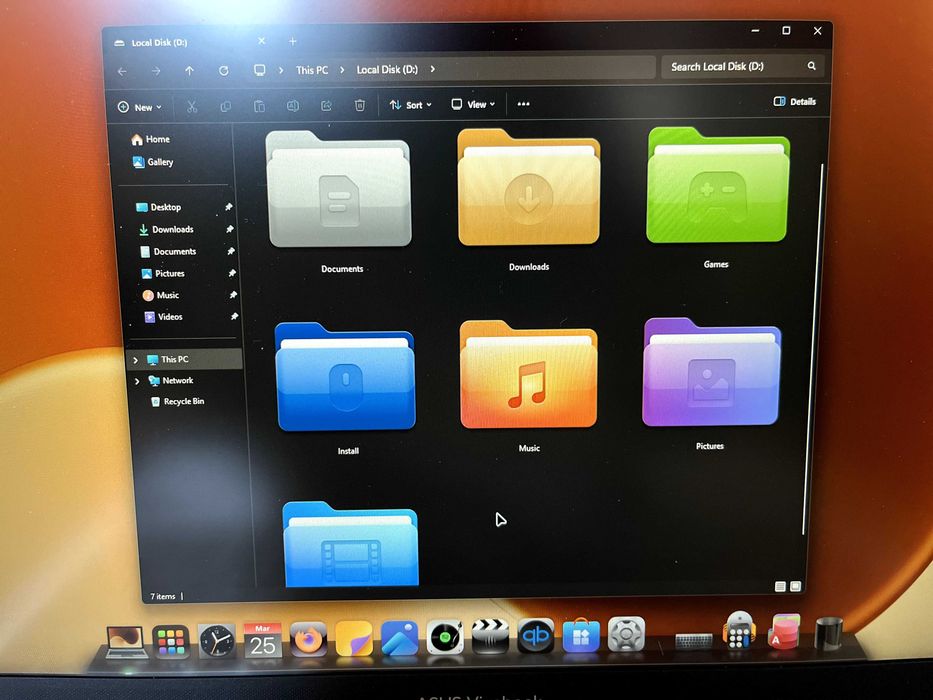Screen dimensions: 933x700
Task: Open Firefox from the dock
Action: pos(308,640)
